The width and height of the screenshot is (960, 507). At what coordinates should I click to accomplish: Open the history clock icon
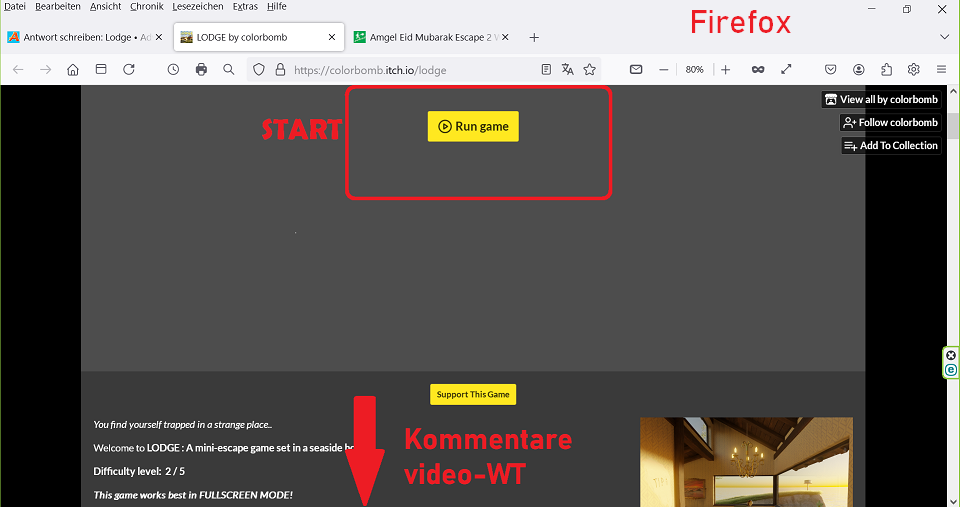(174, 70)
